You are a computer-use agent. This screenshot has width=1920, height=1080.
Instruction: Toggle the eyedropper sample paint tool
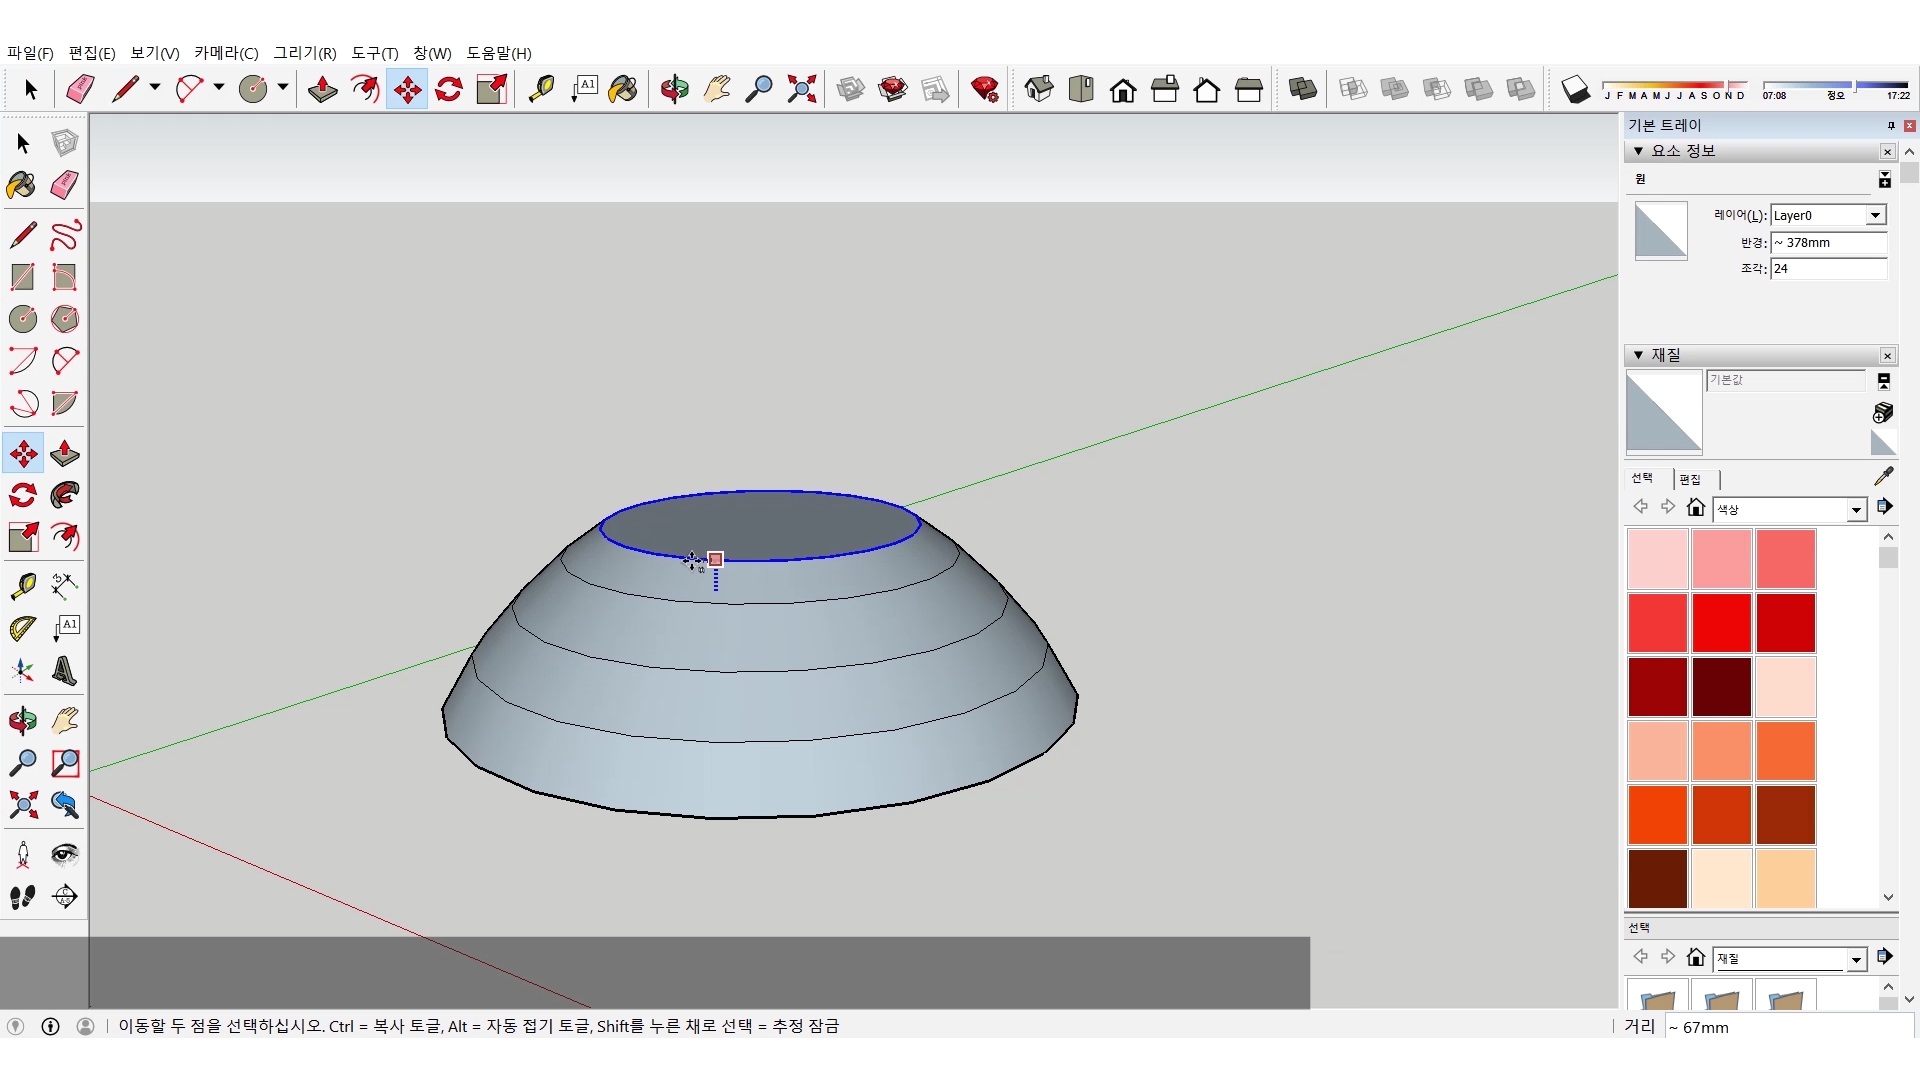[1883, 477]
